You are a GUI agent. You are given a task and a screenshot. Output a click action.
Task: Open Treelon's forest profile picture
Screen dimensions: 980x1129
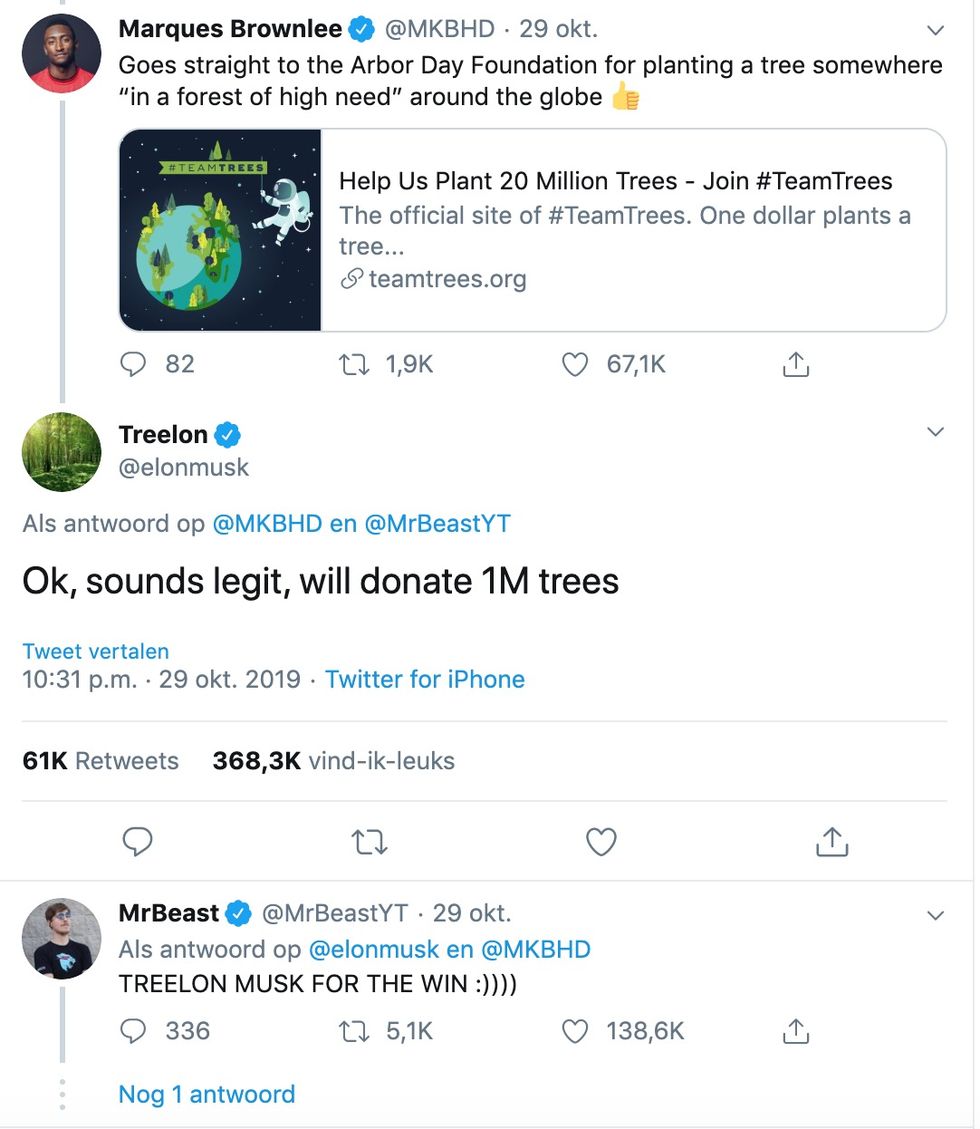click(62, 452)
